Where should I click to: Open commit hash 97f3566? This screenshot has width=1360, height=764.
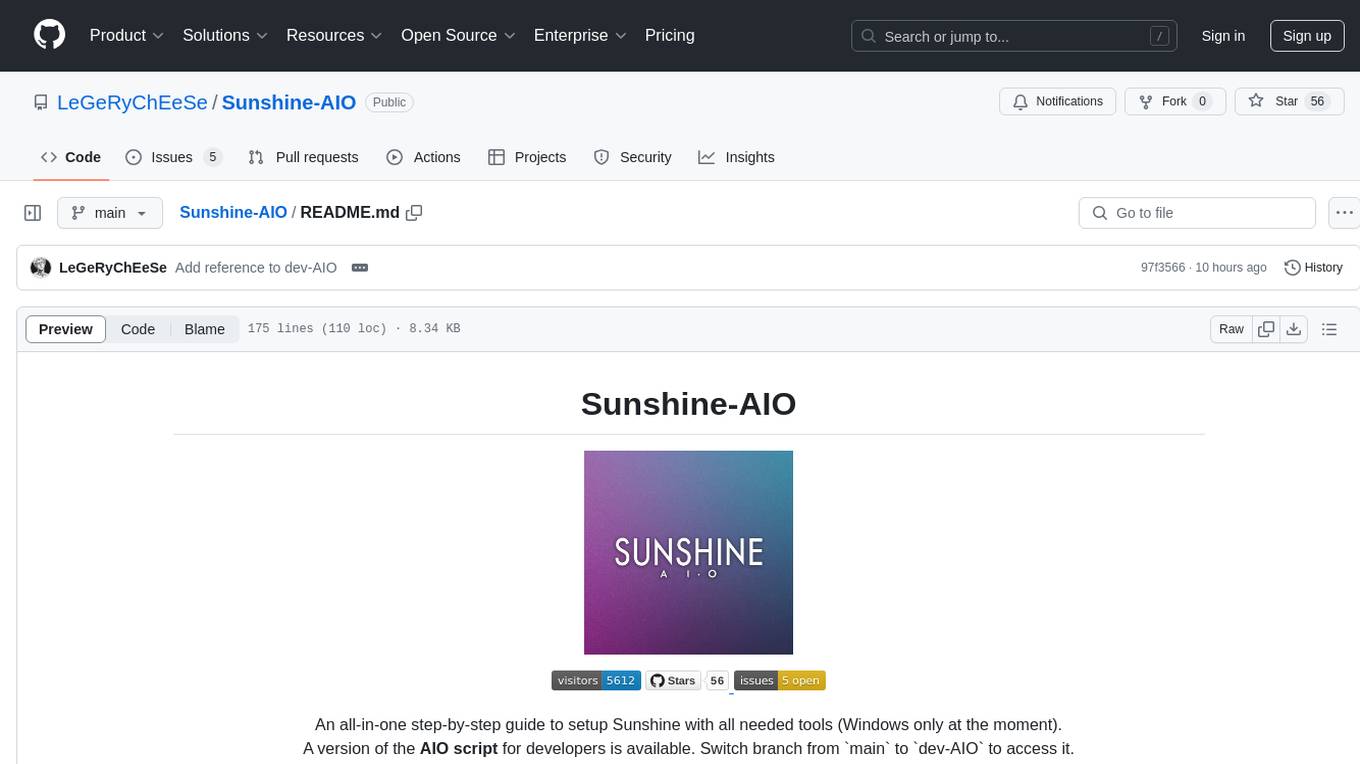(1163, 268)
